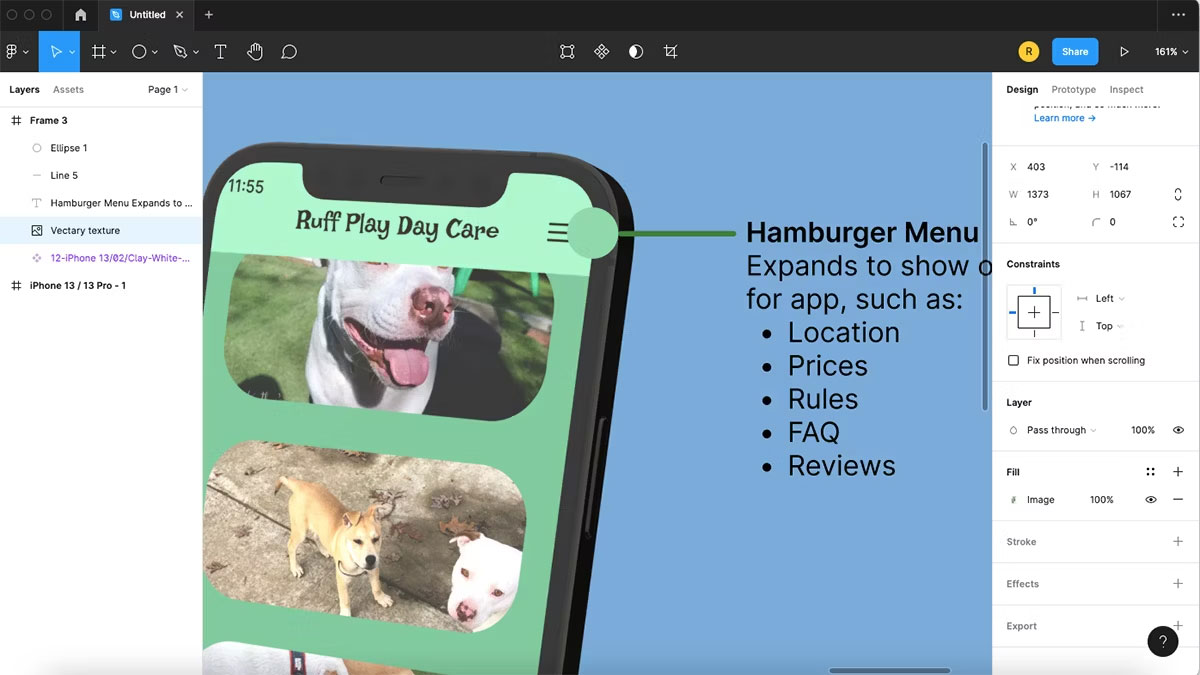
Task: Click the Home icon in tab bar
Action: (x=80, y=15)
